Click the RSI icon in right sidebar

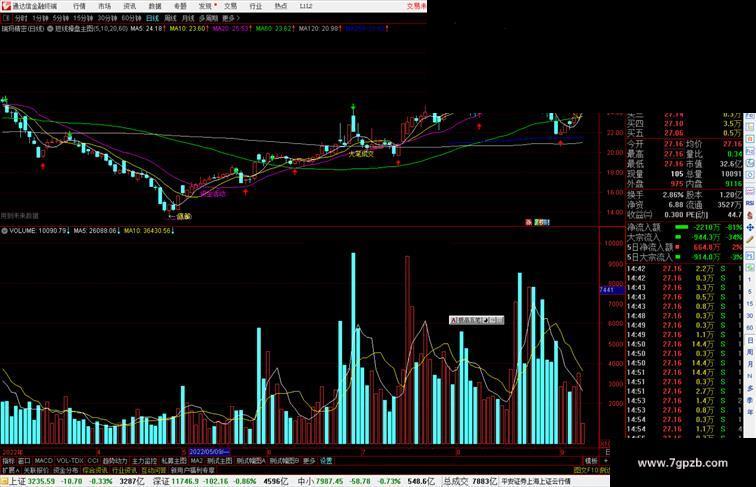pos(750,203)
